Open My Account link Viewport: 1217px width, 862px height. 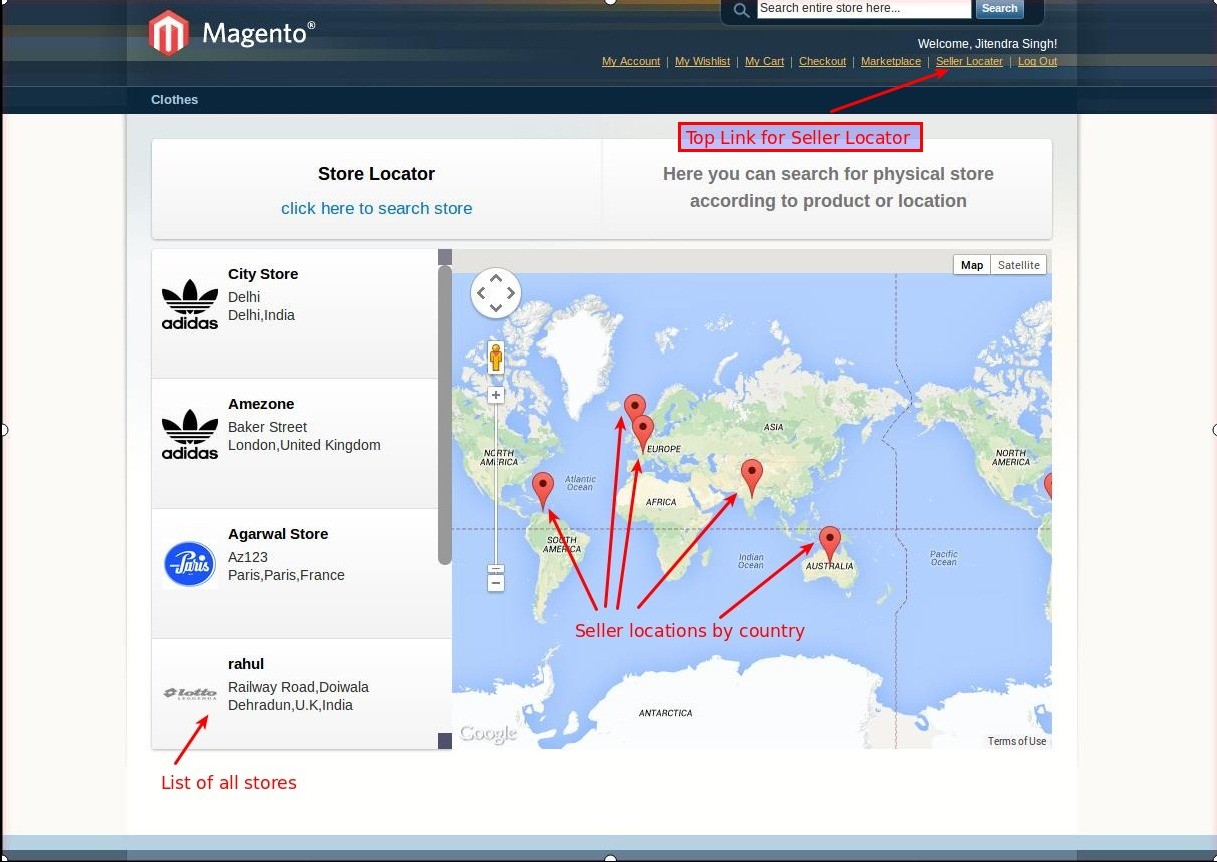click(631, 61)
